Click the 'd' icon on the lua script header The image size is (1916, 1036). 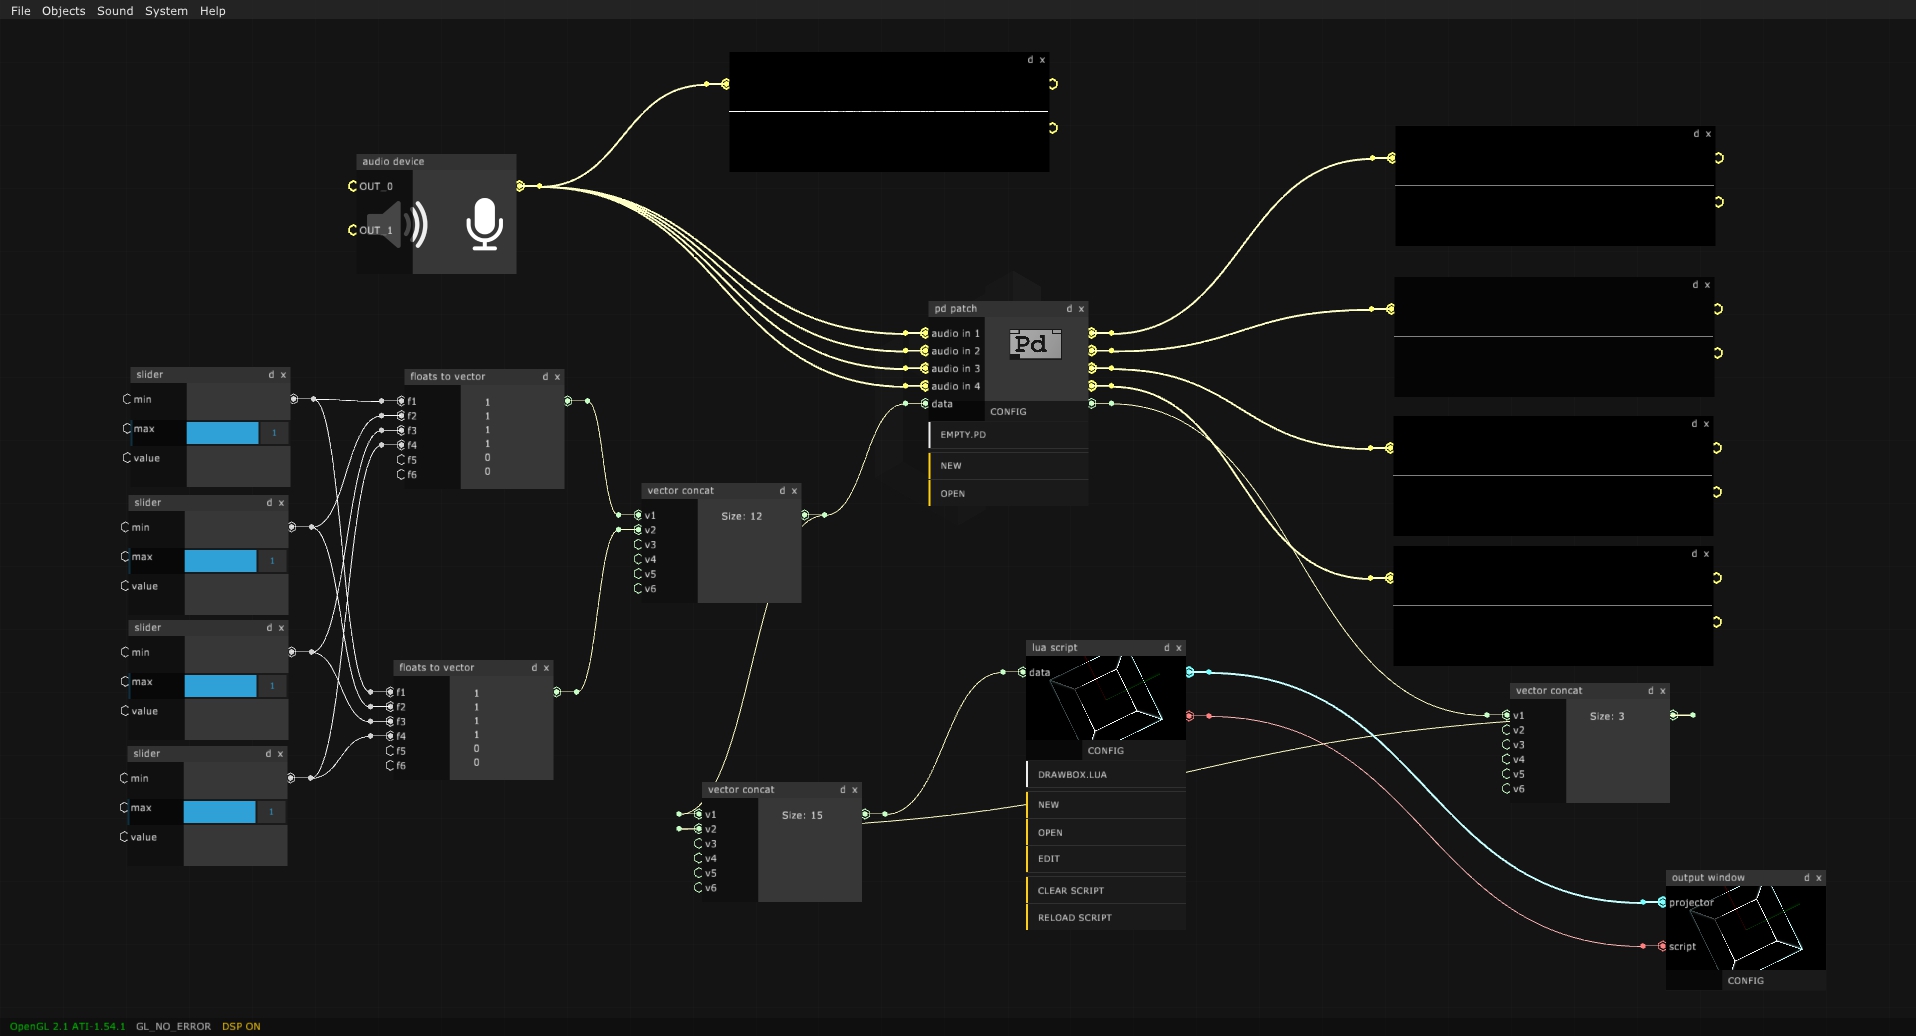pyautogui.click(x=1166, y=647)
